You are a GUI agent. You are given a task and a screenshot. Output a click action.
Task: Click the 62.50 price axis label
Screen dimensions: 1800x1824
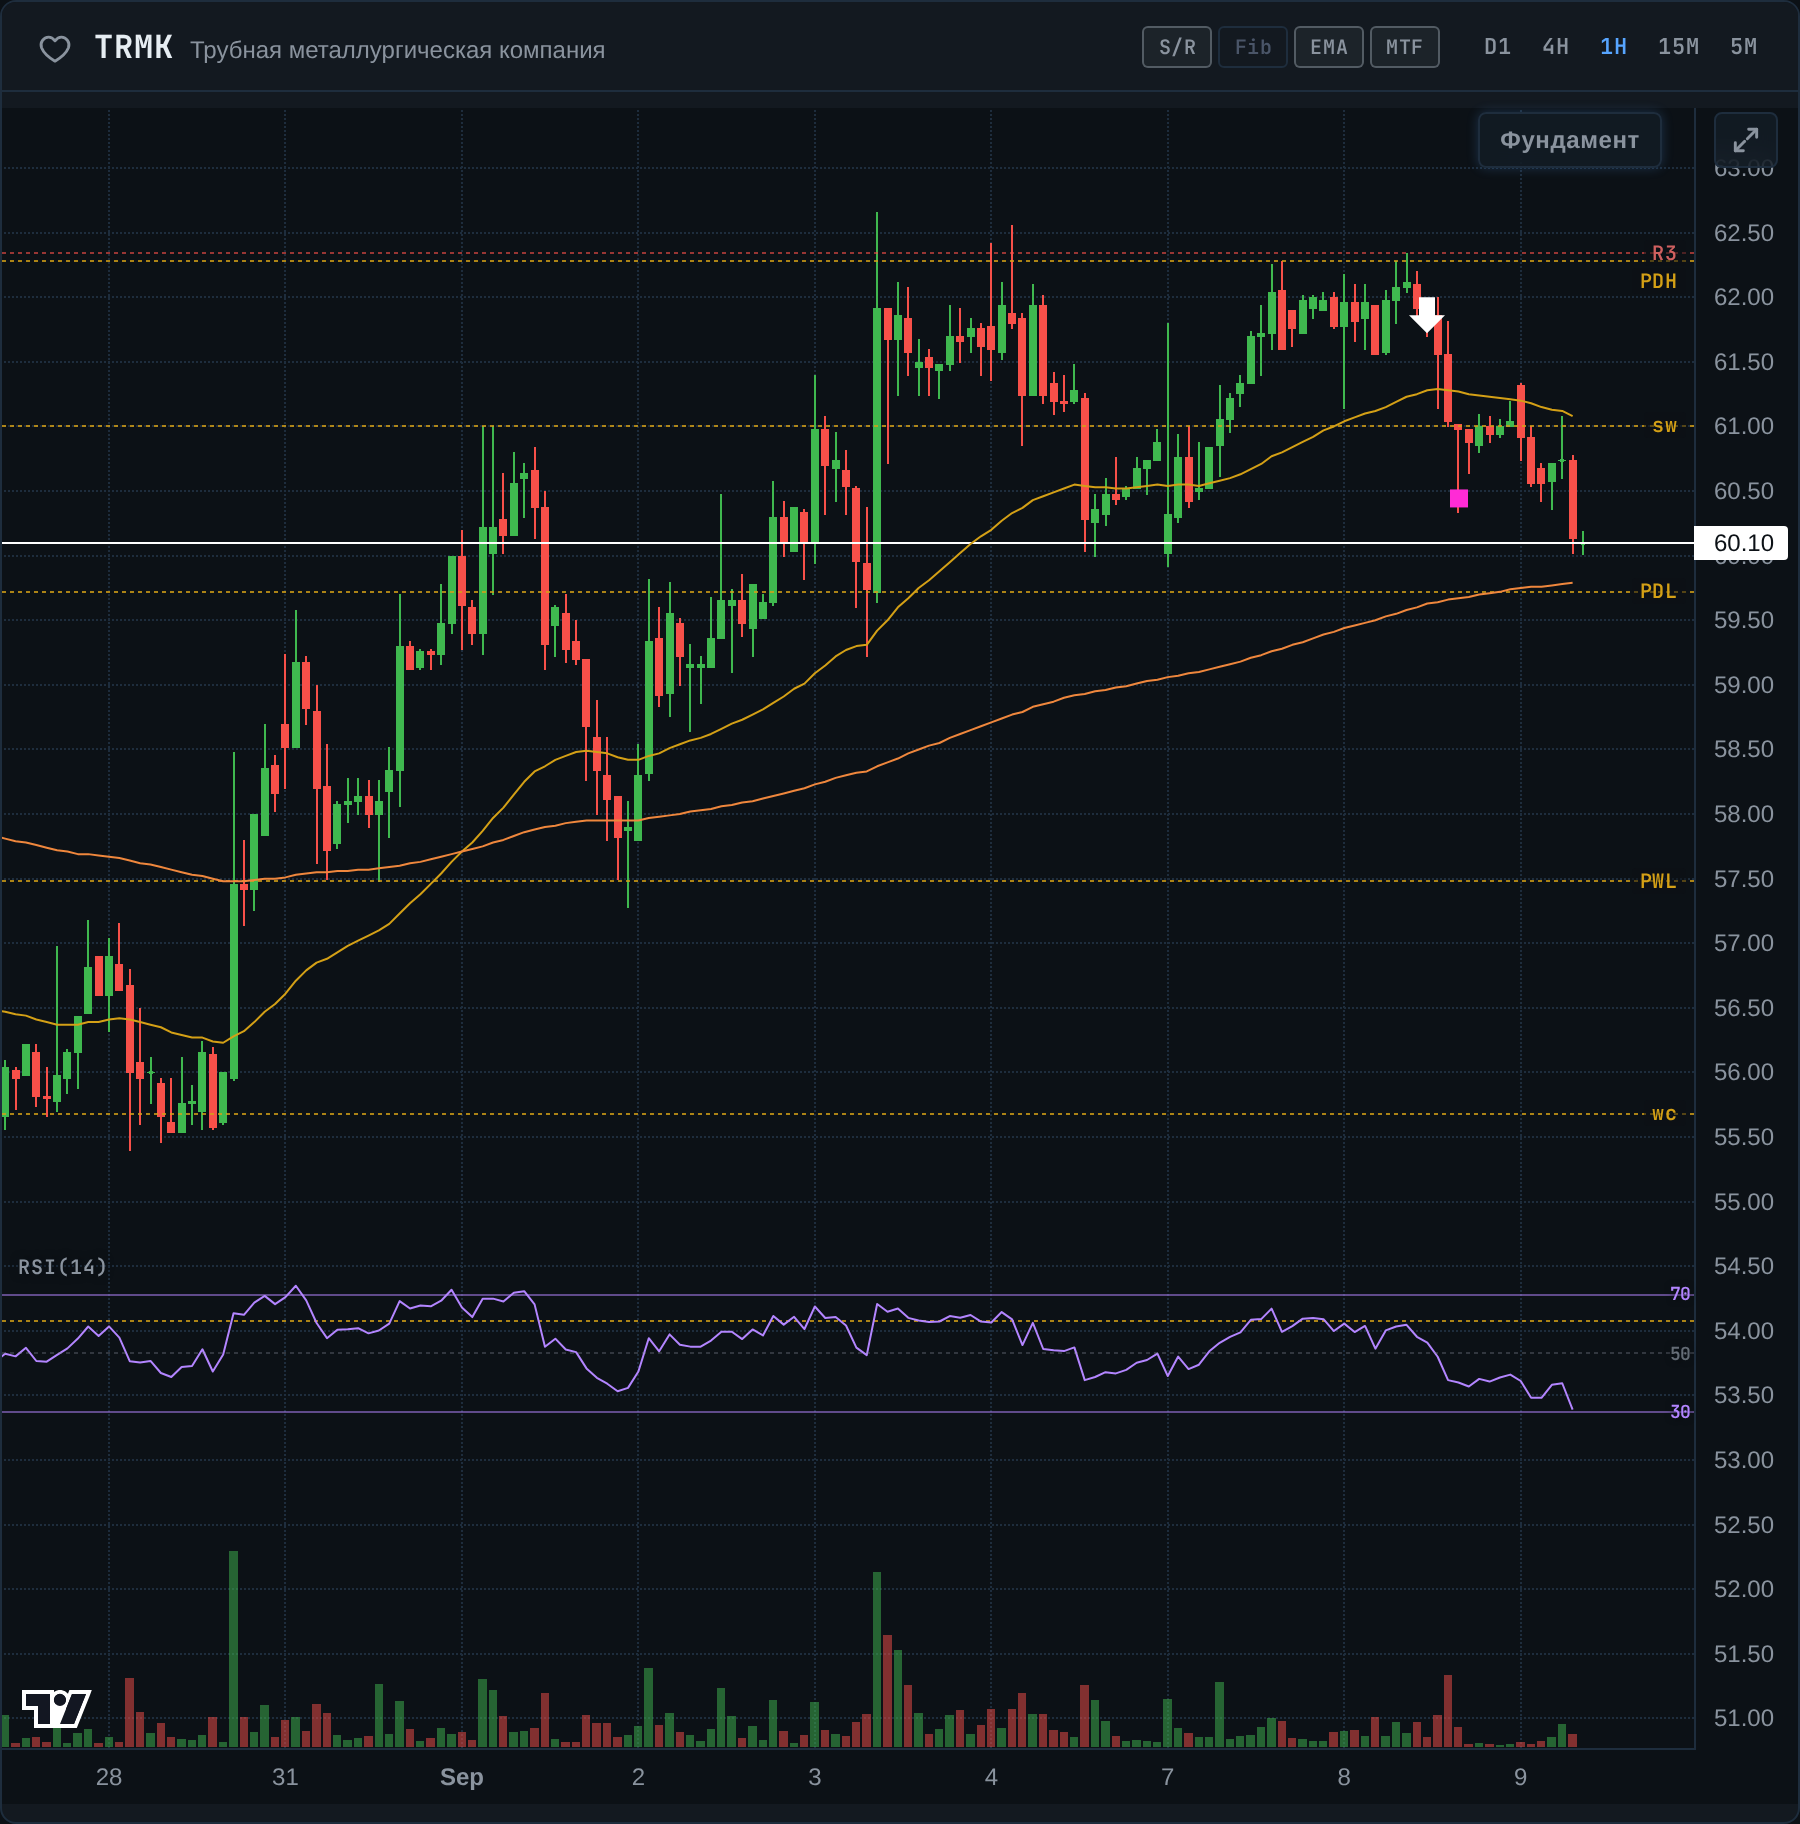(1743, 233)
